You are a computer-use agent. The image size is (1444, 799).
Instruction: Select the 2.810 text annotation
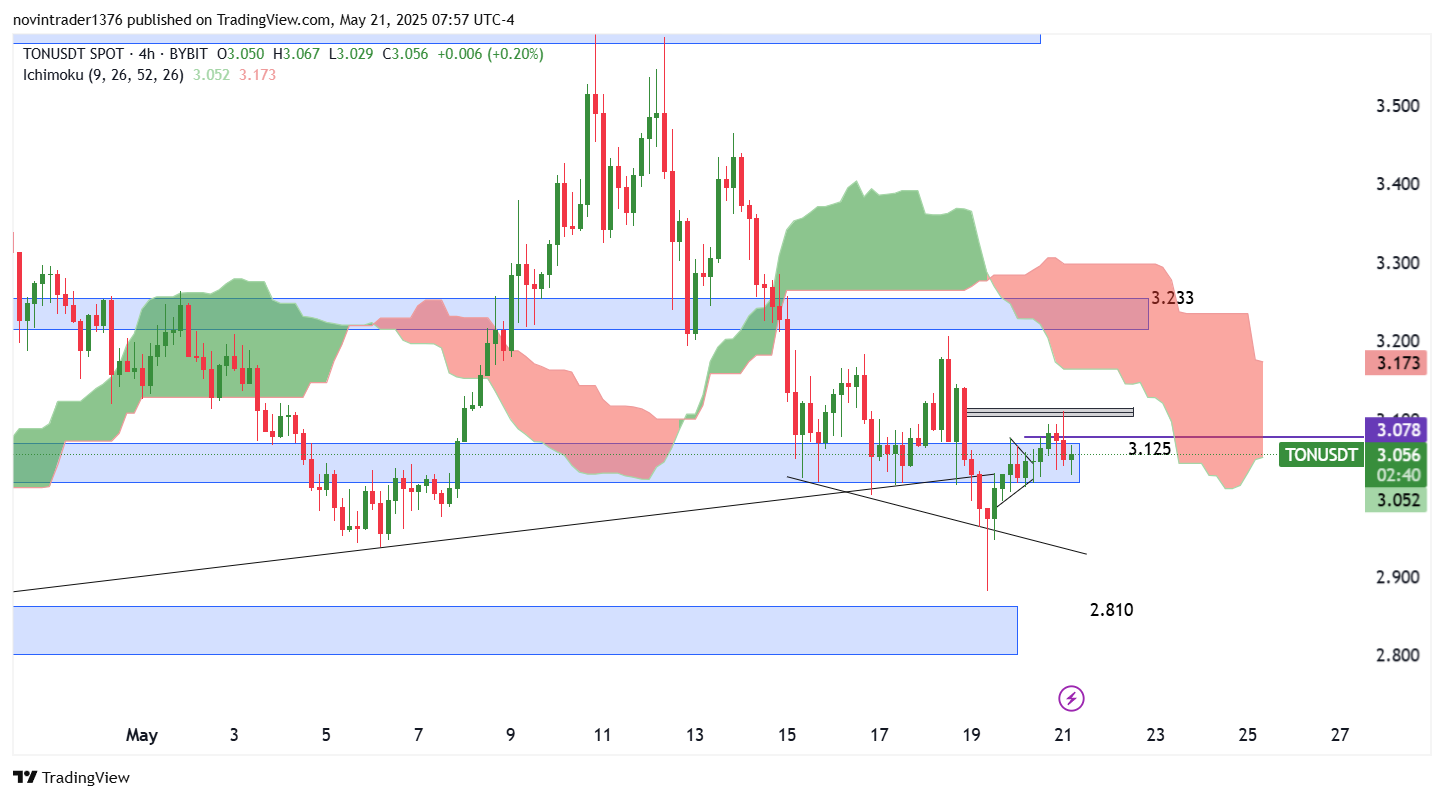1111,610
